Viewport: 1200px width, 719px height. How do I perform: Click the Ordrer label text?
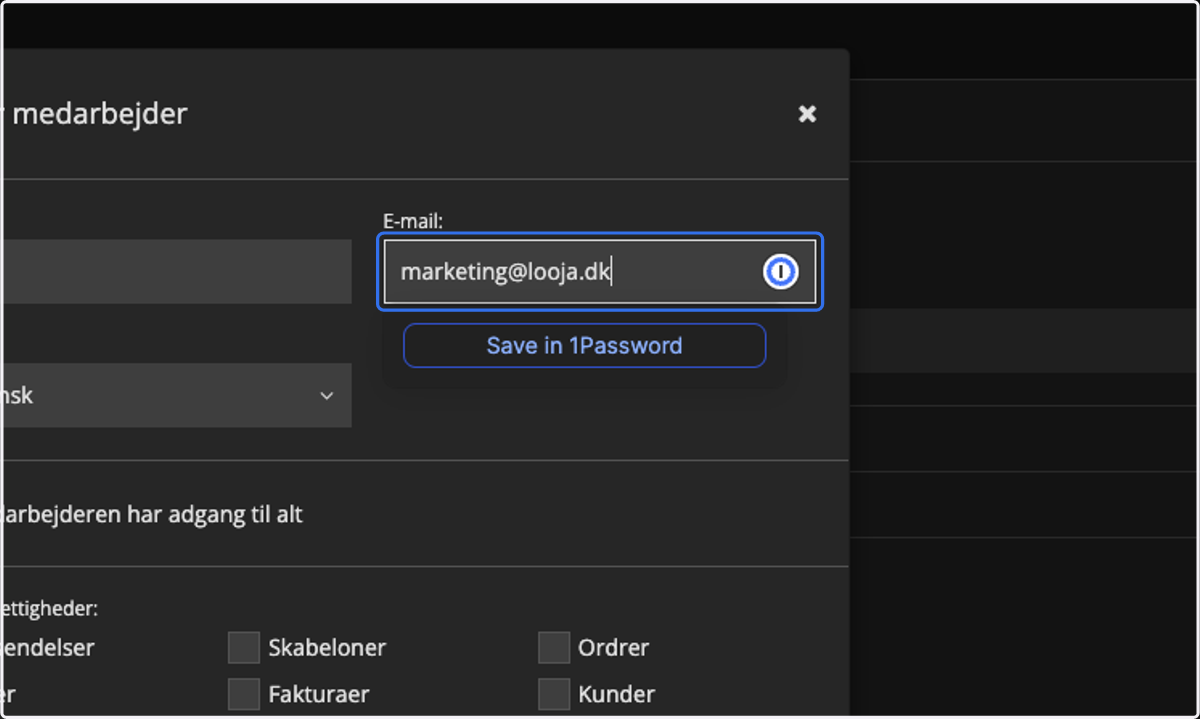[x=613, y=647]
